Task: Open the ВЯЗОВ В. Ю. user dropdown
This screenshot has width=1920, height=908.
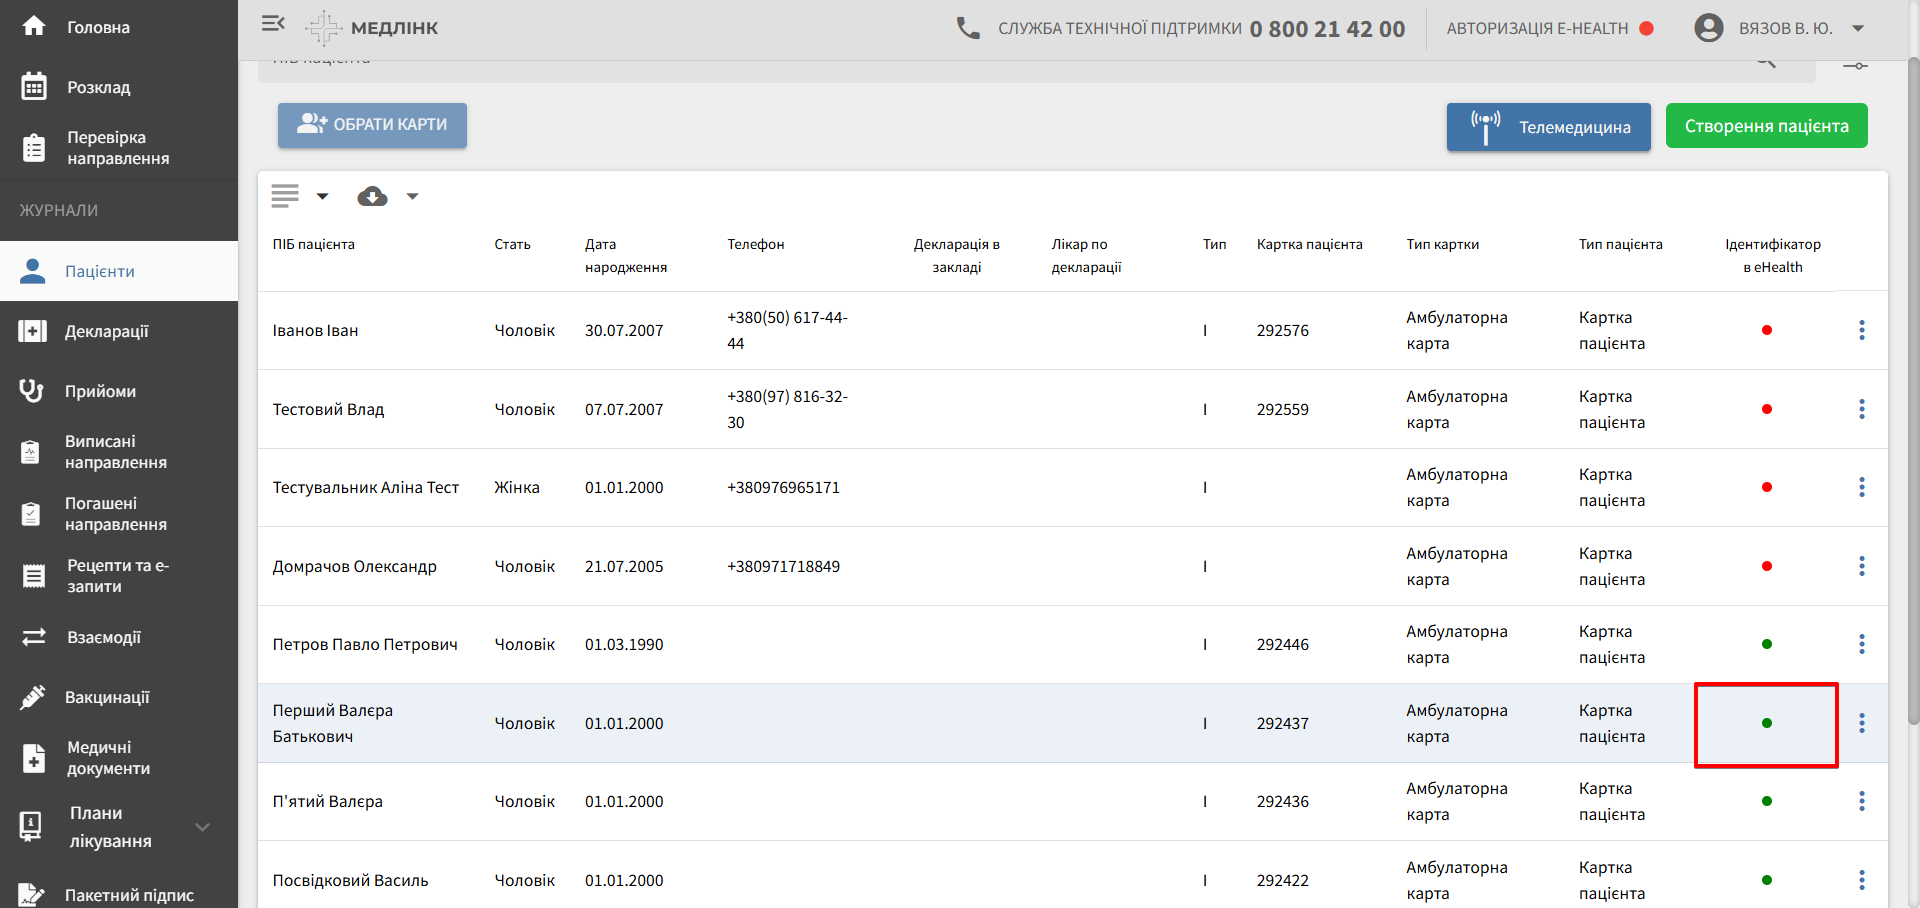Action: tap(1858, 28)
